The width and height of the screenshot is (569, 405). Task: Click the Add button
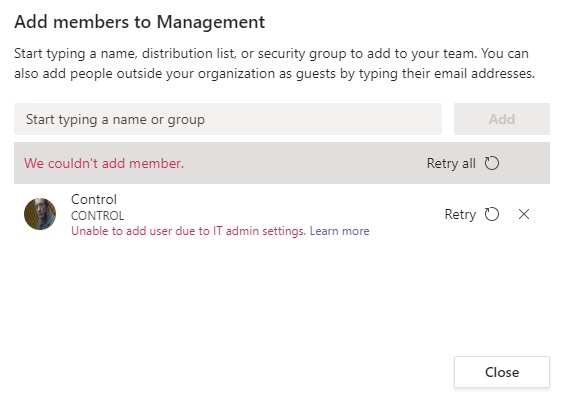coord(502,119)
